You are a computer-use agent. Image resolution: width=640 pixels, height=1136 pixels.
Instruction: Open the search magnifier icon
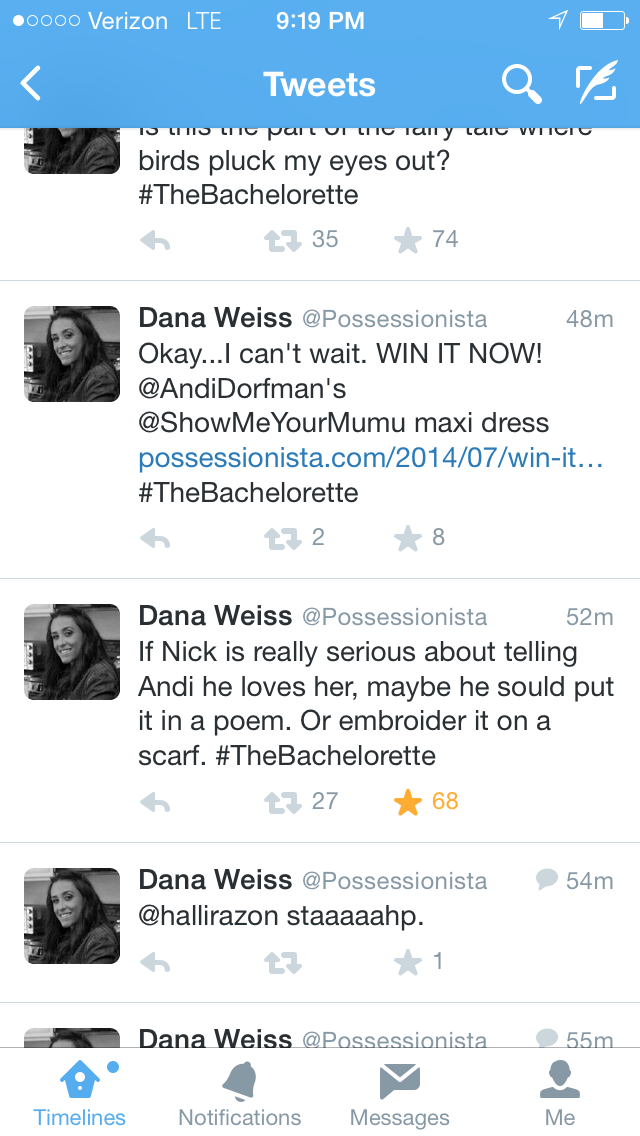pos(521,85)
